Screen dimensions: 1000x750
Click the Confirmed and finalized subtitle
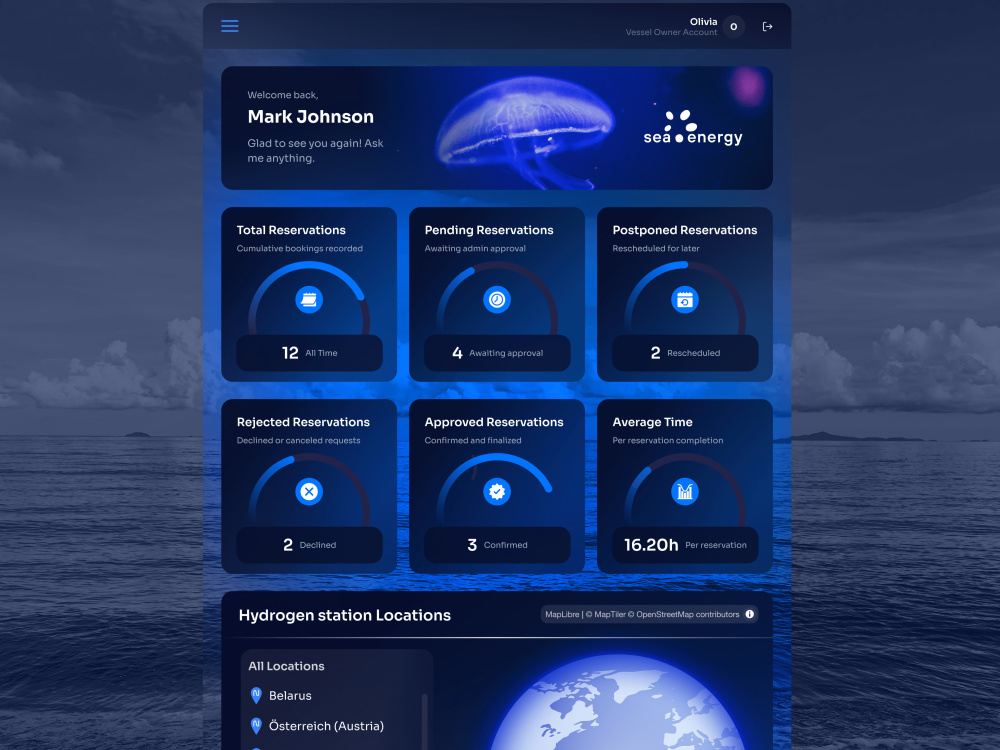473,441
